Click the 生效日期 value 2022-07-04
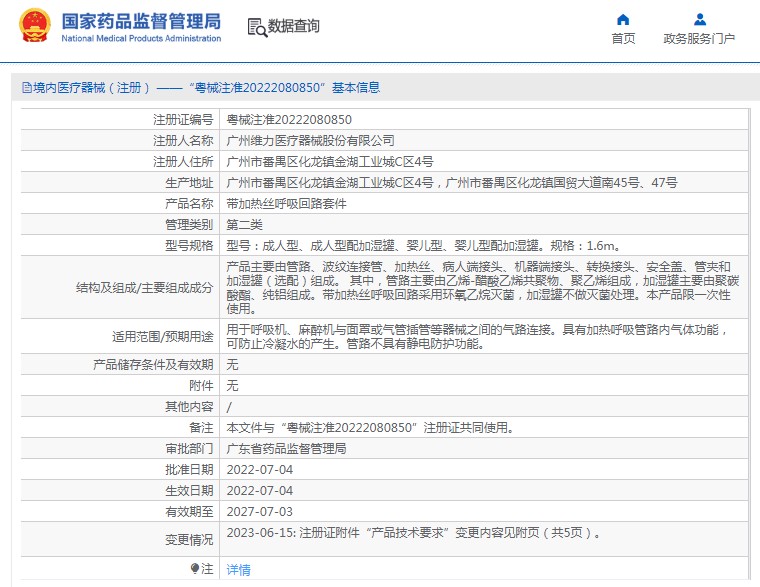The width and height of the screenshot is (760, 587). [260, 491]
